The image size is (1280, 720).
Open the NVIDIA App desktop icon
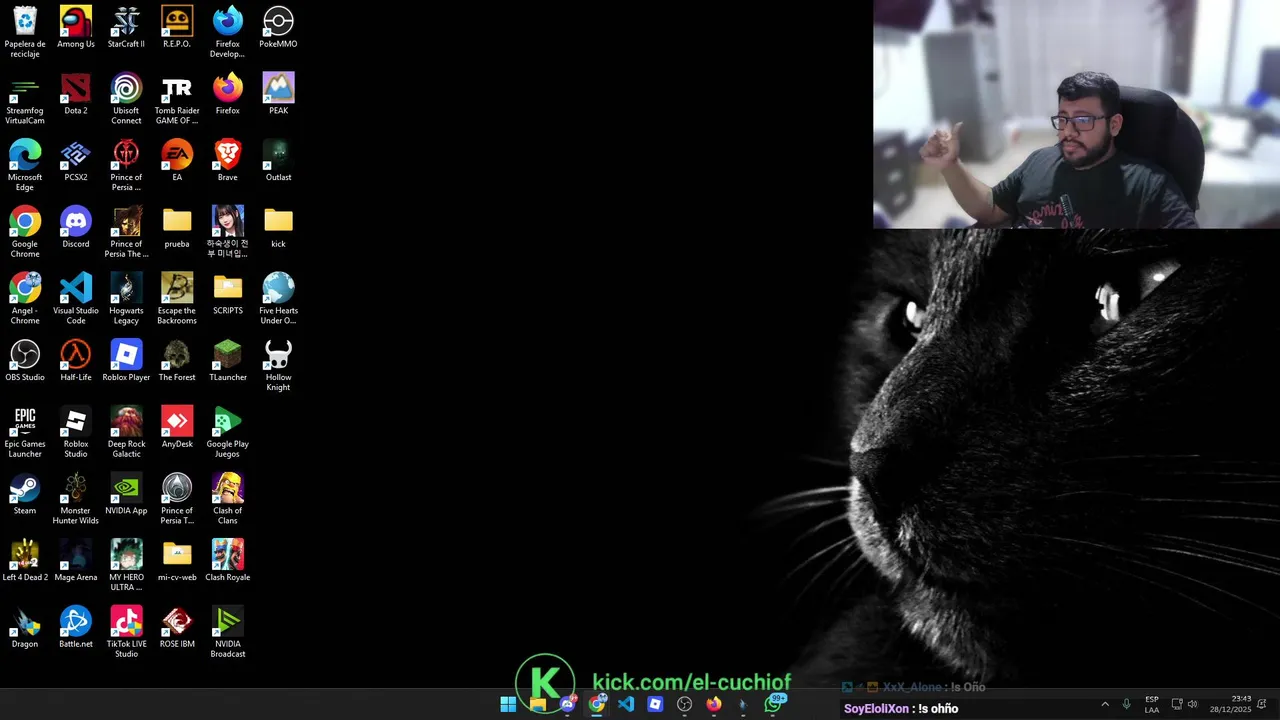(x=126, y=494)
